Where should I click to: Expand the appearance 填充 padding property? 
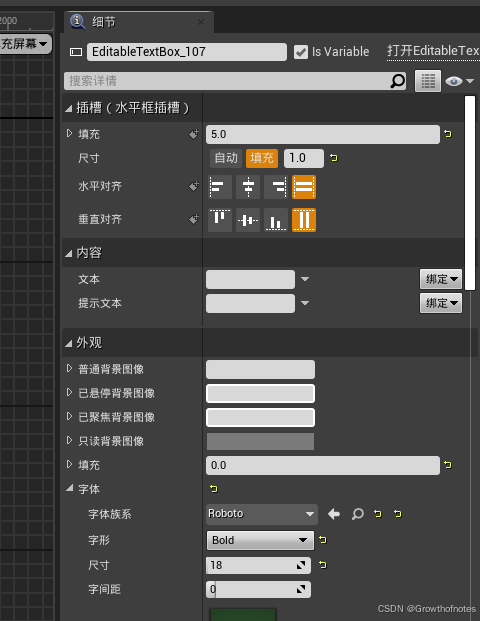point(69,464)
